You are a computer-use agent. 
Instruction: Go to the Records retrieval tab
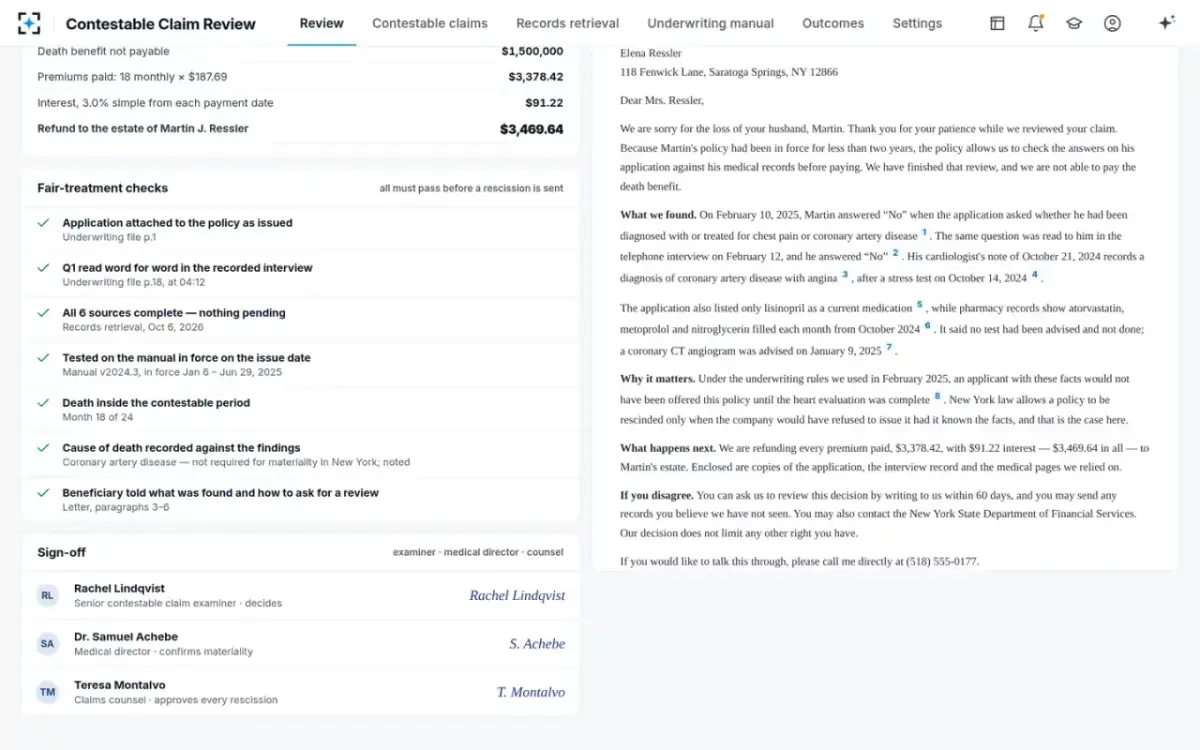coord(567,23)
